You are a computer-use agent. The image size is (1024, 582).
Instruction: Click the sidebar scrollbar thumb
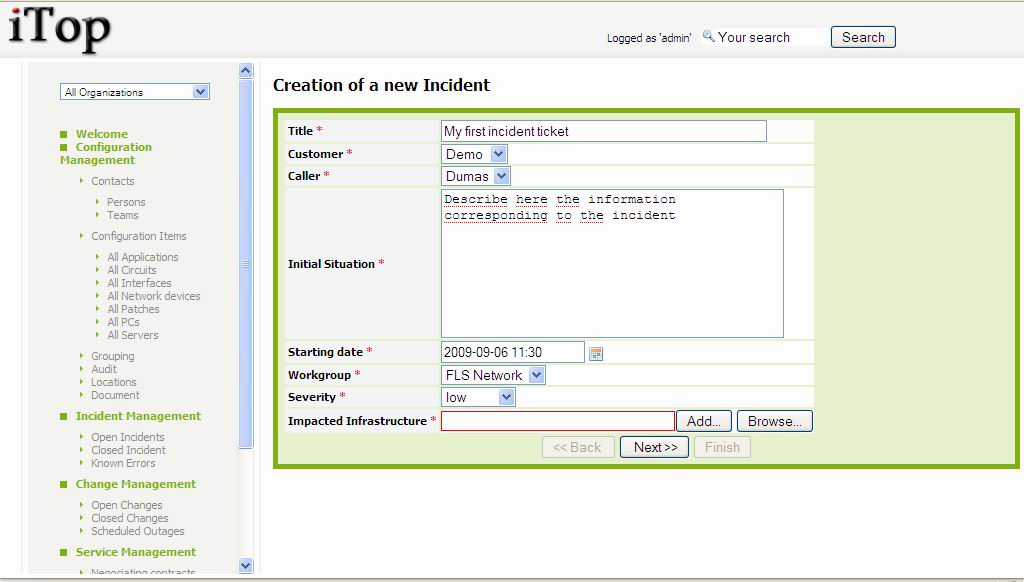coord(246,264)
